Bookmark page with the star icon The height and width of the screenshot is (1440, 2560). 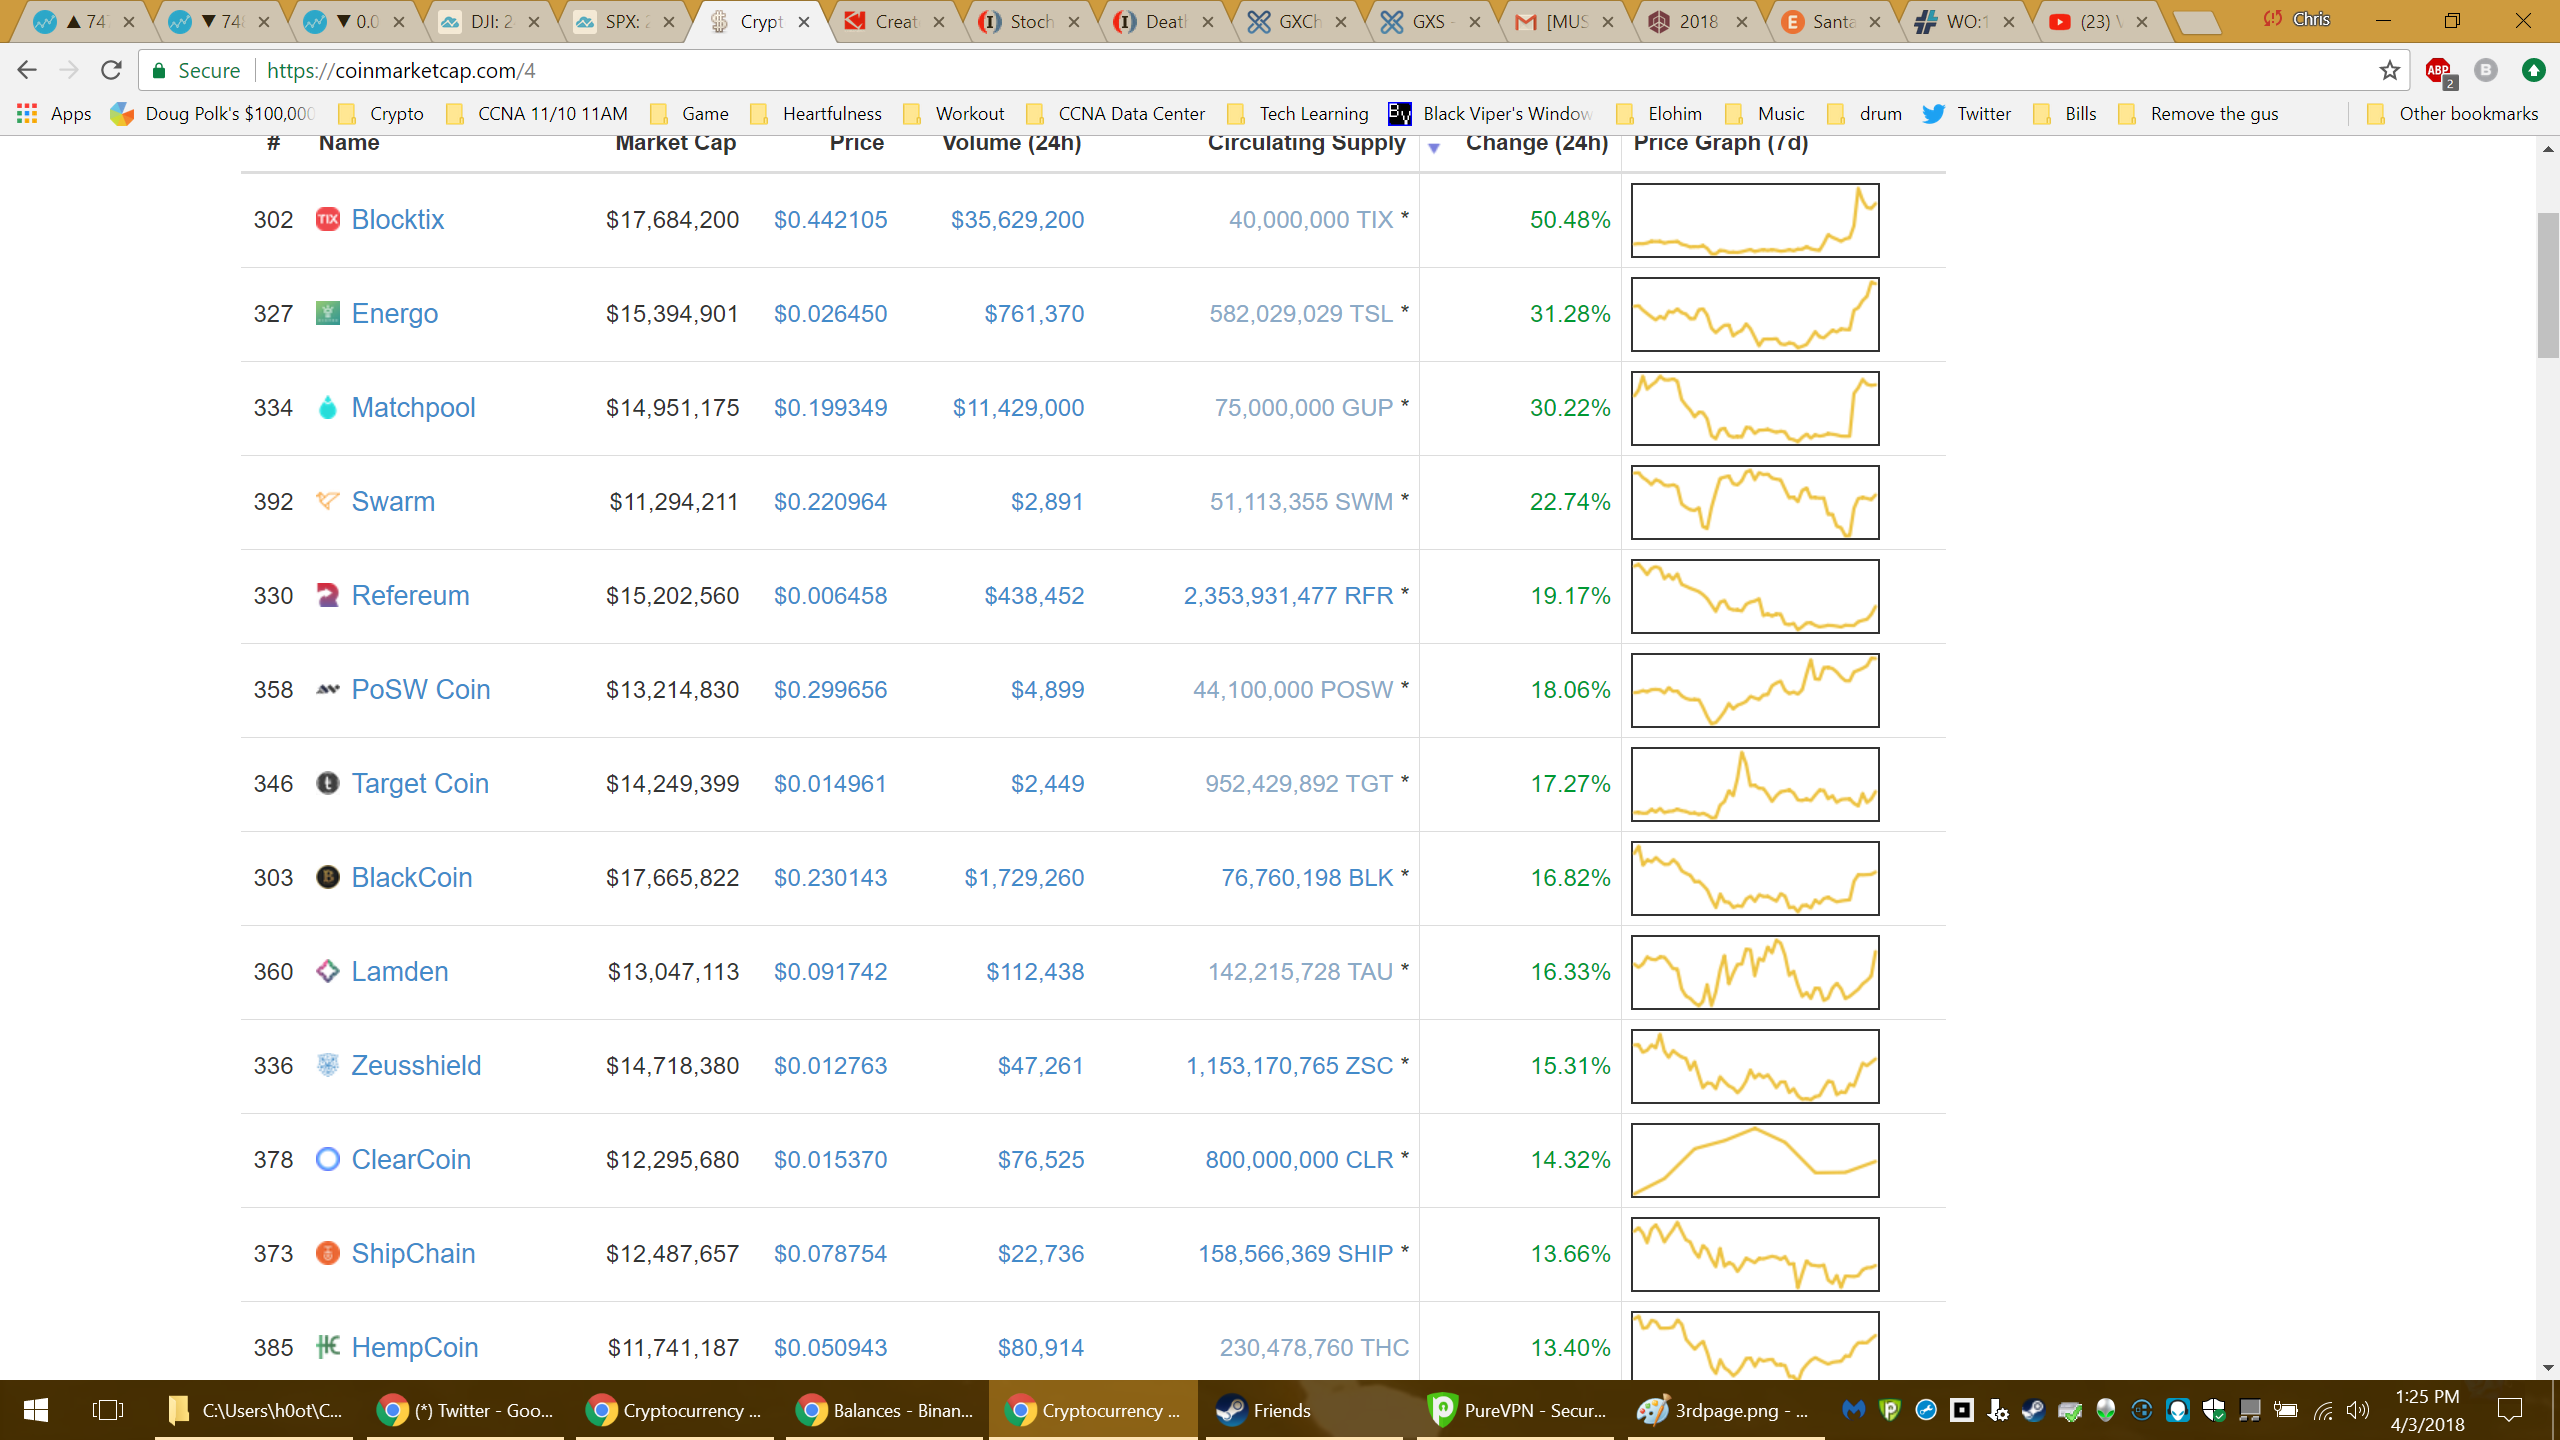2389,70
